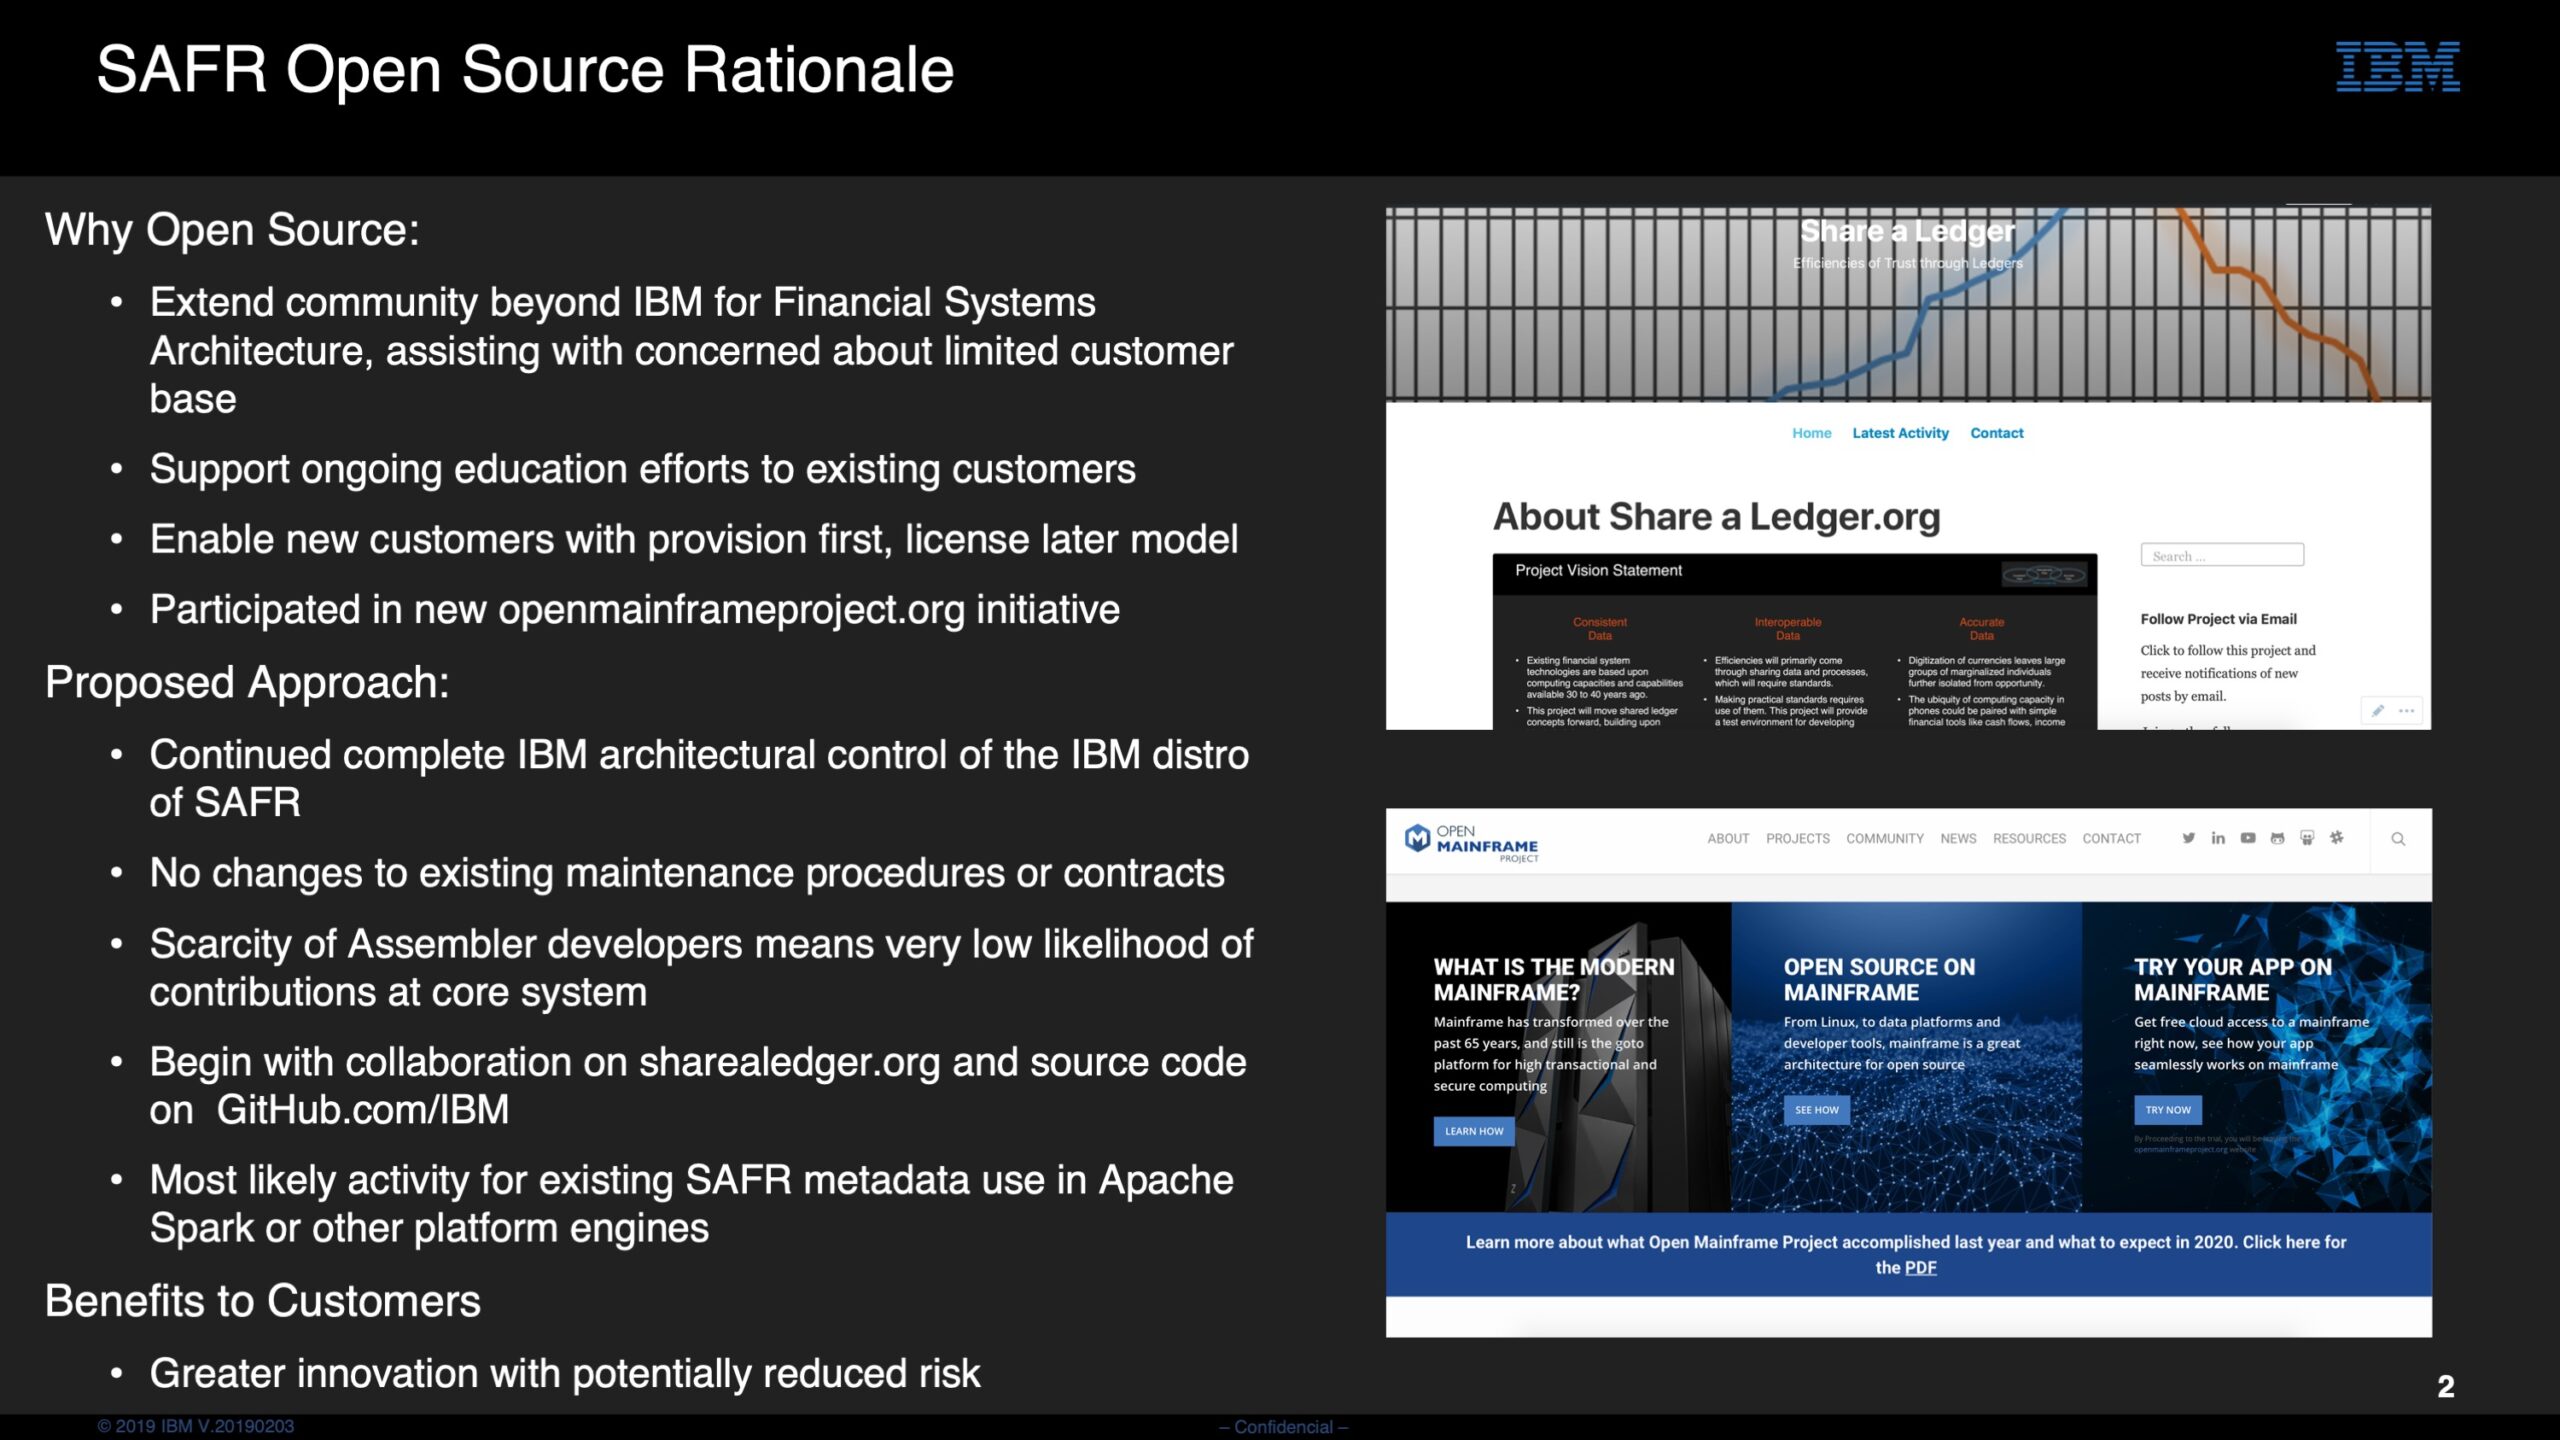Click the SAFR Open Source Rationale title
This screenshot has width=2560, height=1440.
525,70
